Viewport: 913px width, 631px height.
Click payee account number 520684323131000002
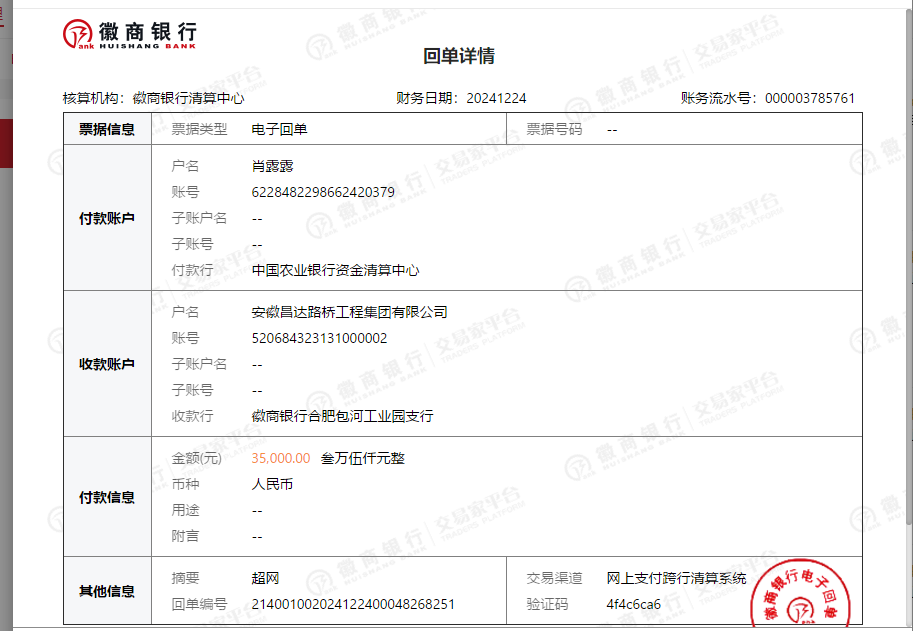pos(319,338)
